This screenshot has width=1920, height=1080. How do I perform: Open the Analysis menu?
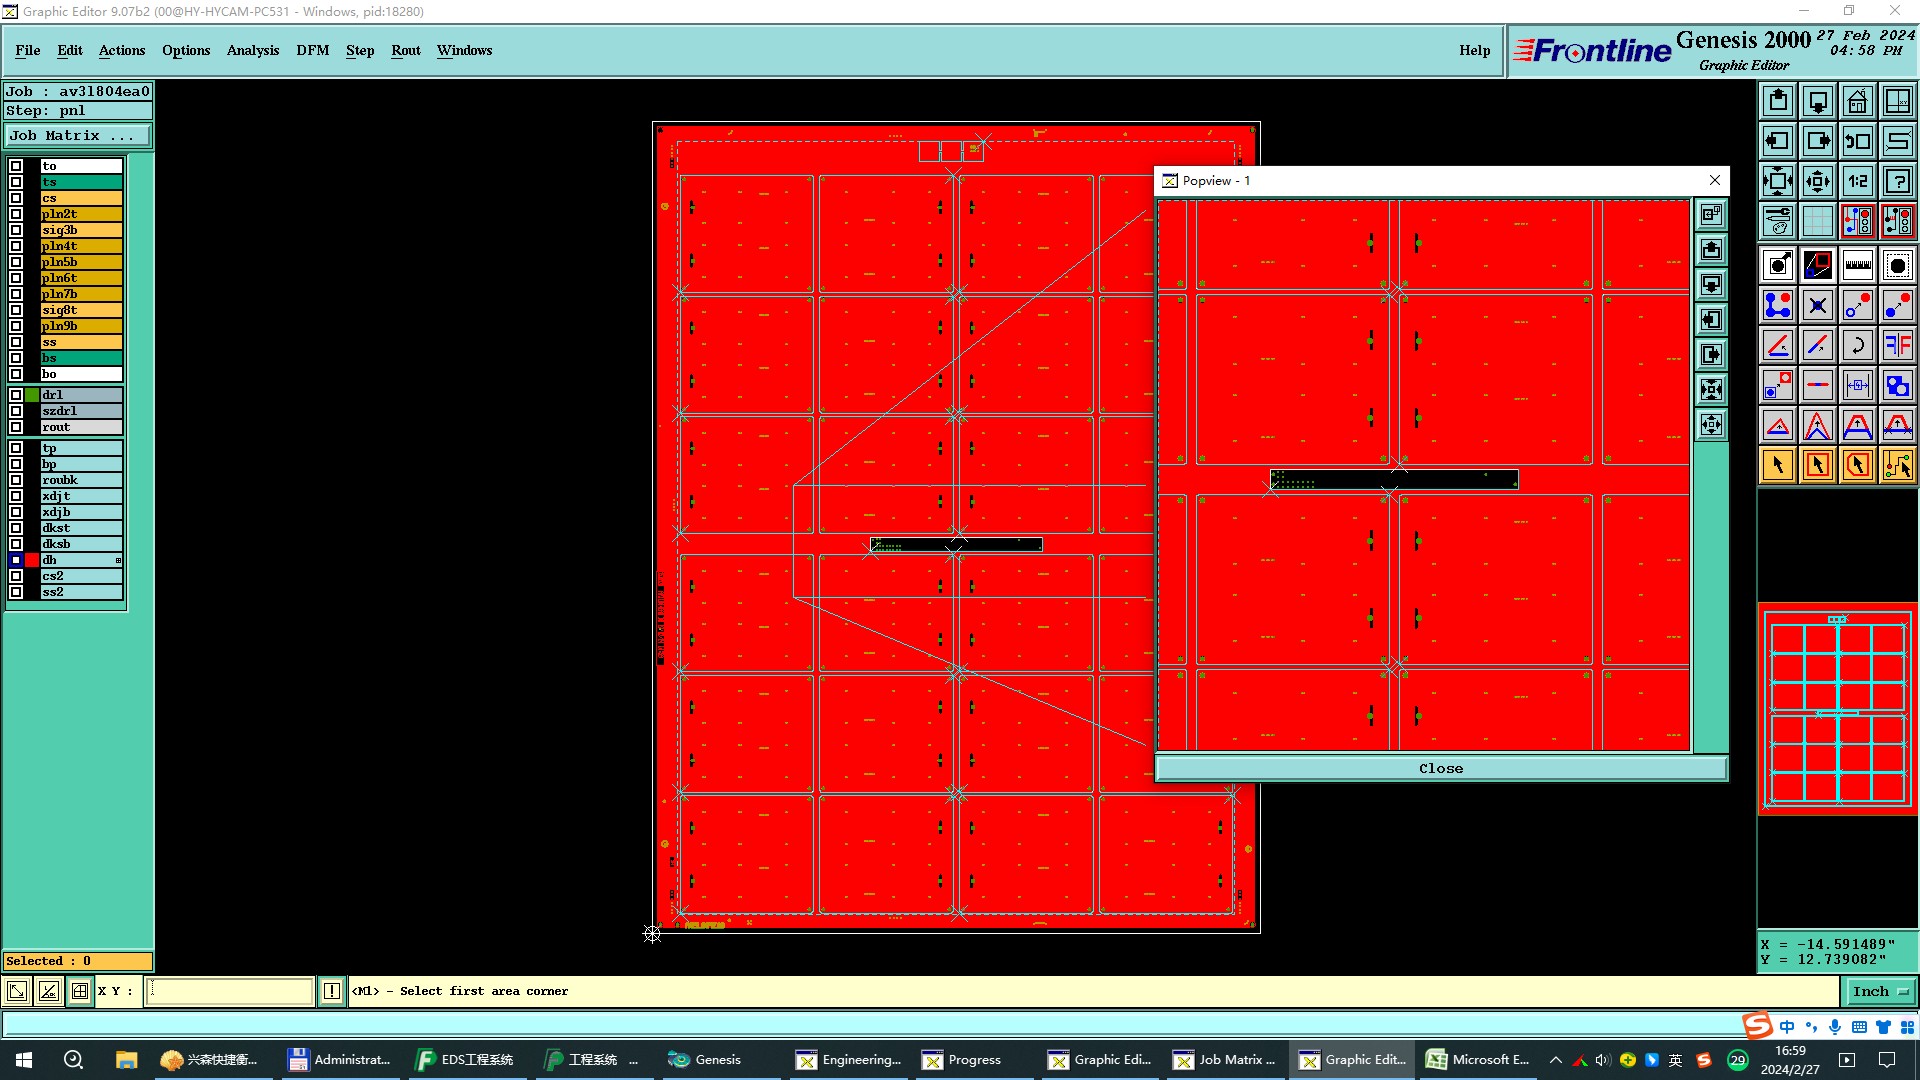click(x=252, y=50)
